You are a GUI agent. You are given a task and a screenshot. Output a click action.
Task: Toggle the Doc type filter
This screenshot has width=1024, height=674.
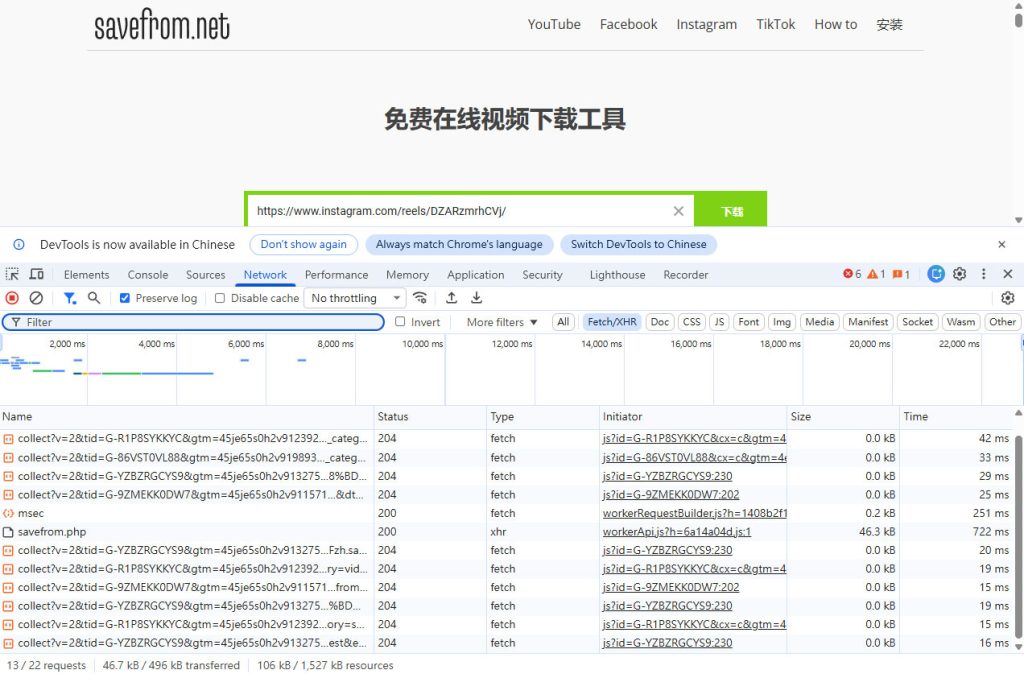click(660, 322)
